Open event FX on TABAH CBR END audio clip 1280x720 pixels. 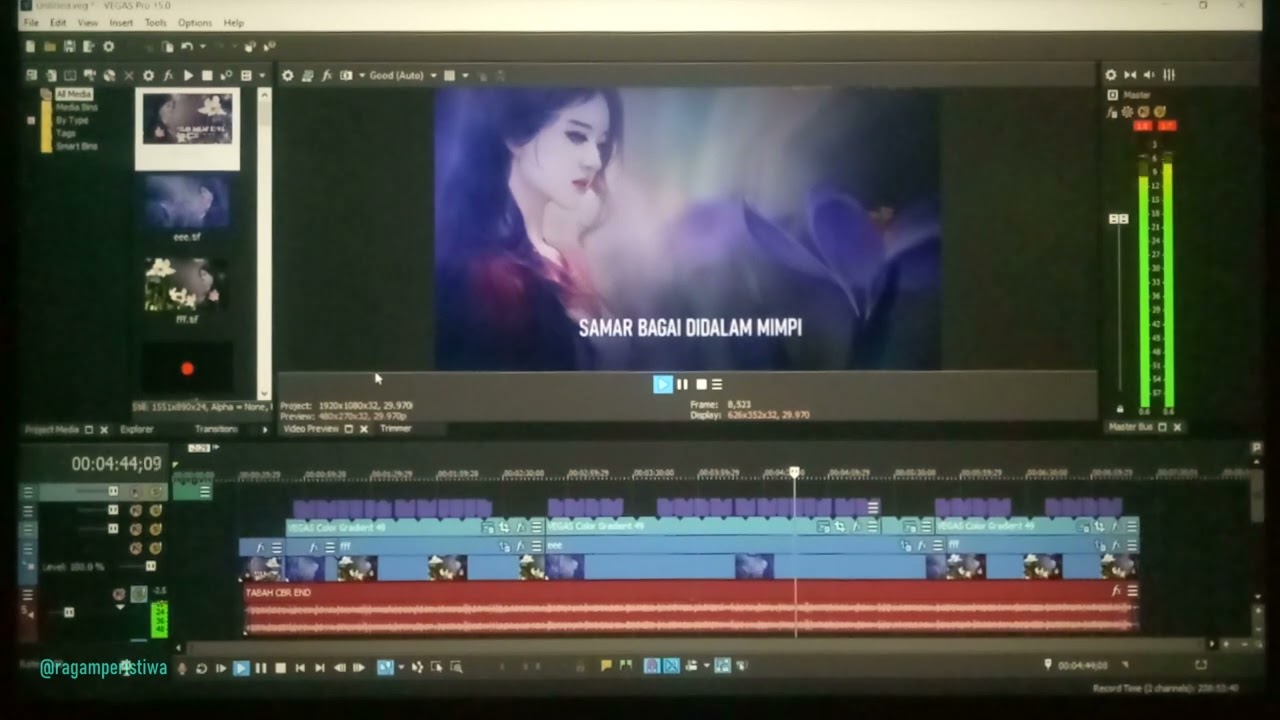point(1116,591)
